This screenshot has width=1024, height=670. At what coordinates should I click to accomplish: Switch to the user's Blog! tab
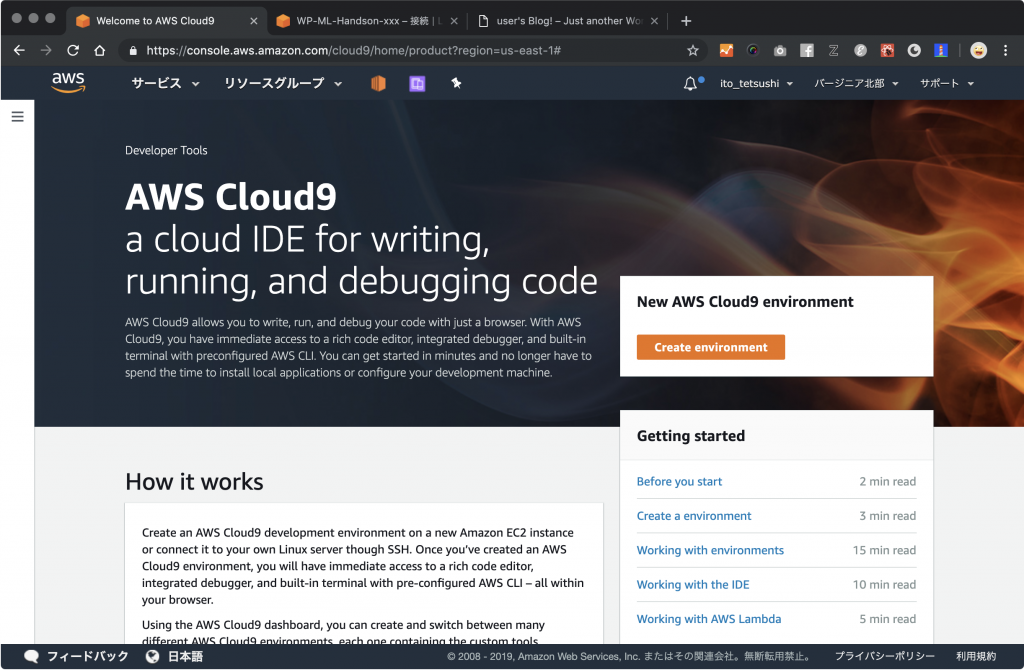(x=568, y=21)
